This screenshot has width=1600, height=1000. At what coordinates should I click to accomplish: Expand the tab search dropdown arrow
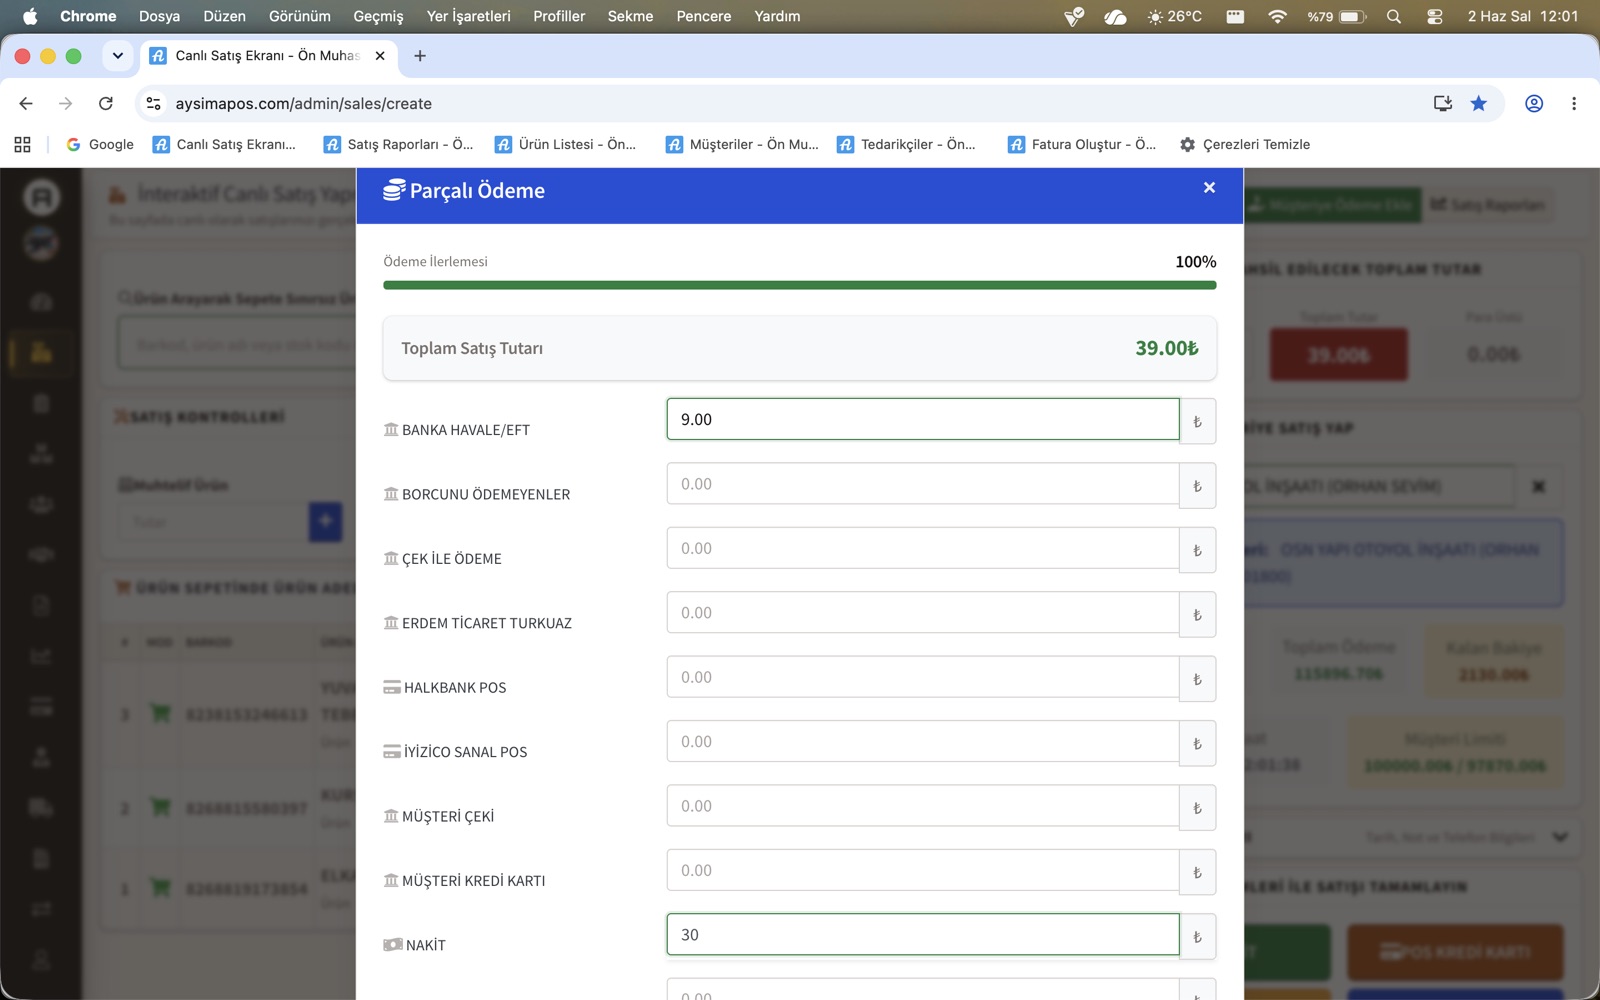pos(118,56)
